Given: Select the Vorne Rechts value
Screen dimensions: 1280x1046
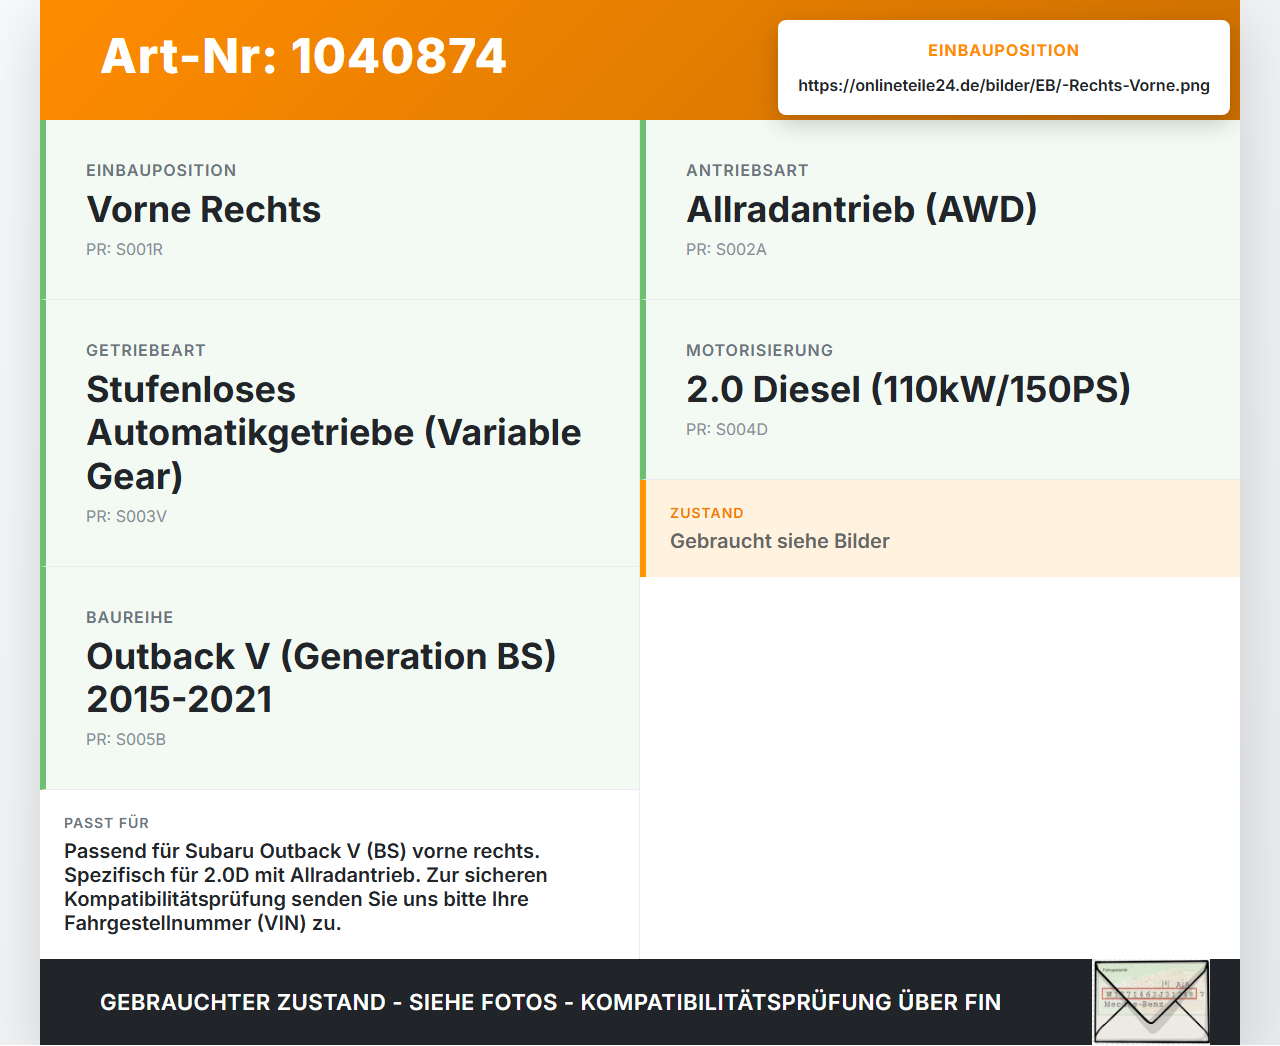Looking at the screenshot, I should pyautogui.click(x=204, y=209).
